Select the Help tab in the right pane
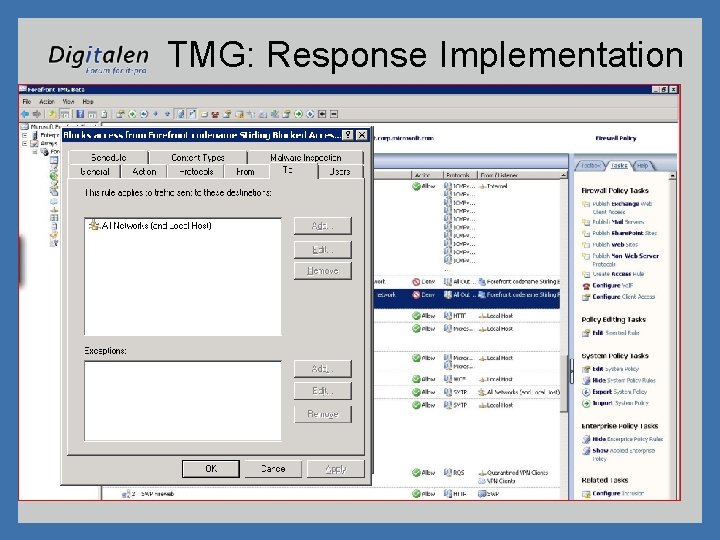720x540 pixels. (x=642, y=165)
